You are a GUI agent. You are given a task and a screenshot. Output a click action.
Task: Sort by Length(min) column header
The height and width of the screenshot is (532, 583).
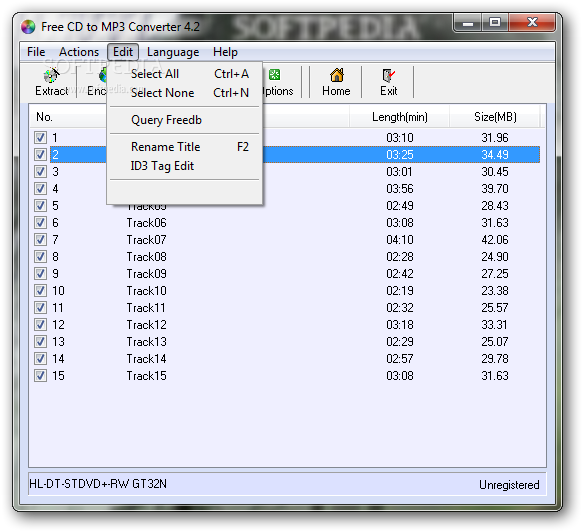(x=400, y=117)
